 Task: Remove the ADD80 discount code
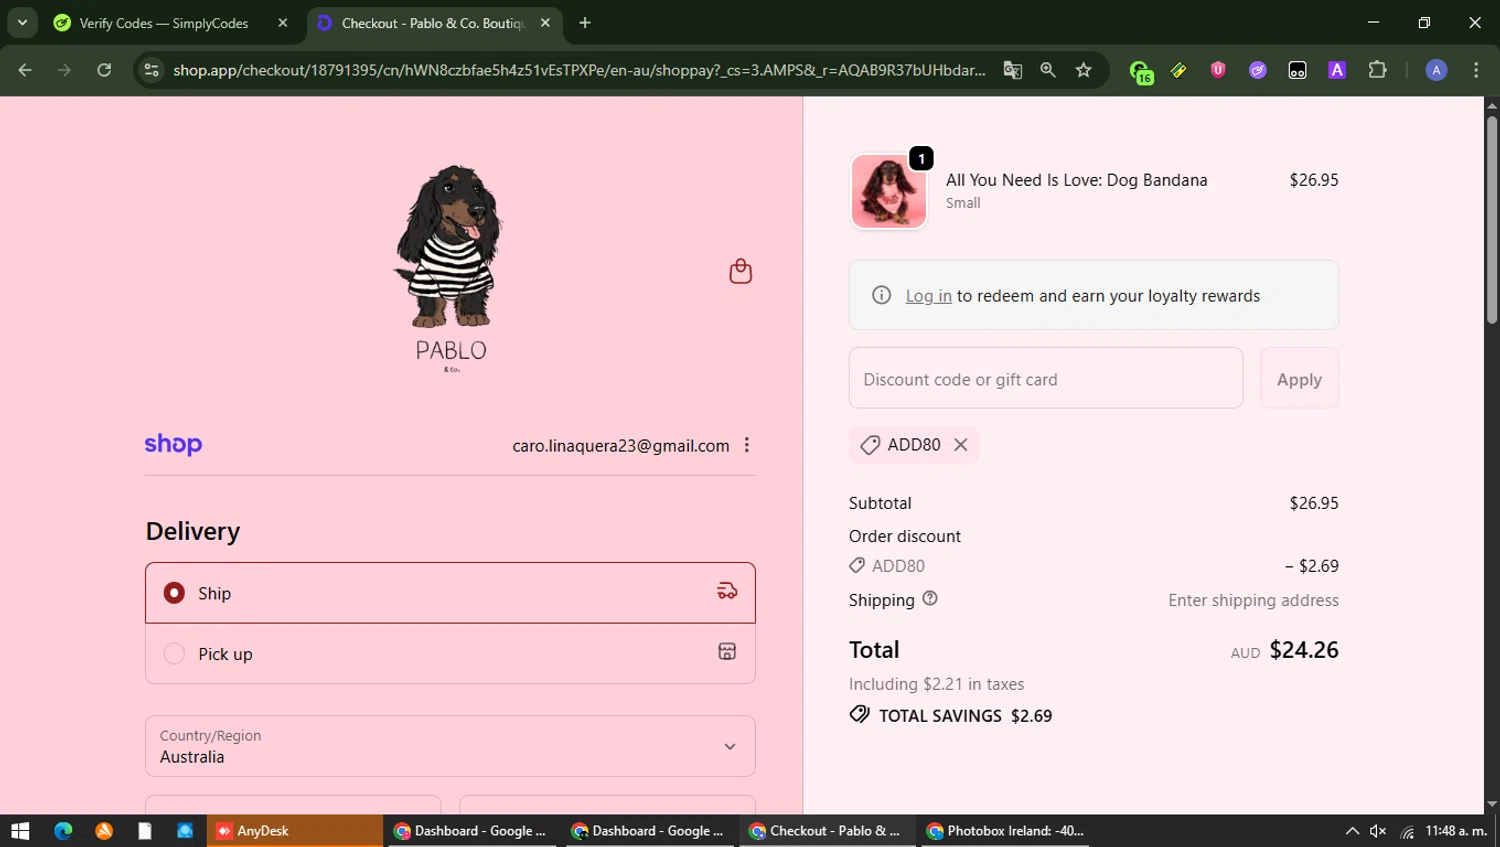click(x=961, y=445)
